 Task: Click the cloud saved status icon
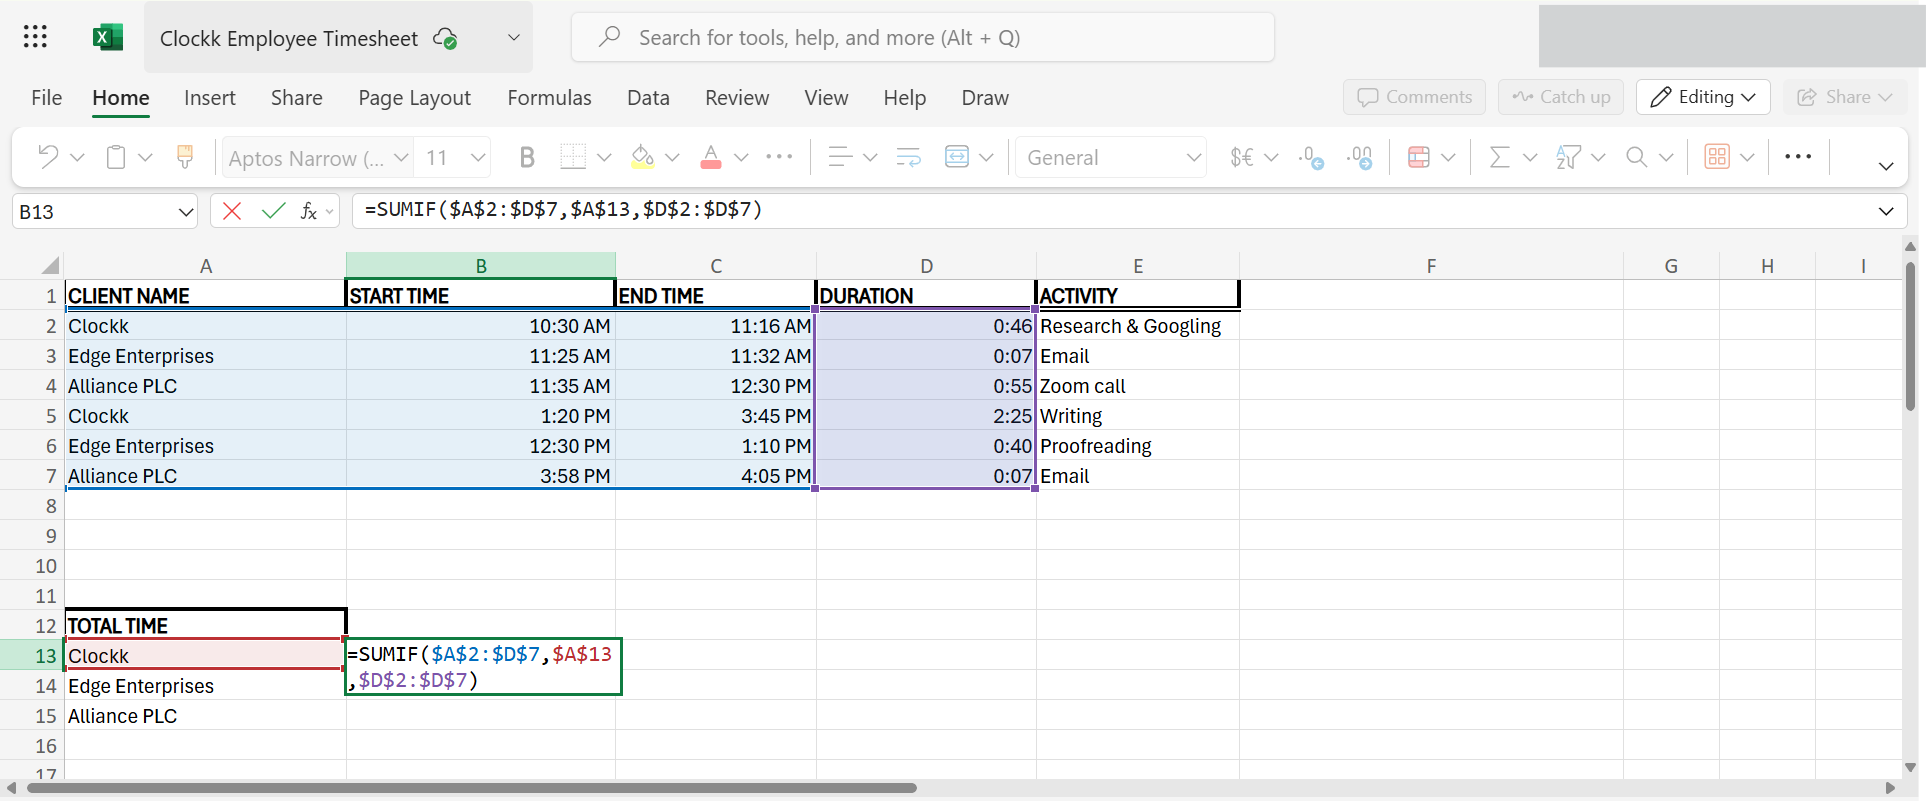(x=445, y=38)
